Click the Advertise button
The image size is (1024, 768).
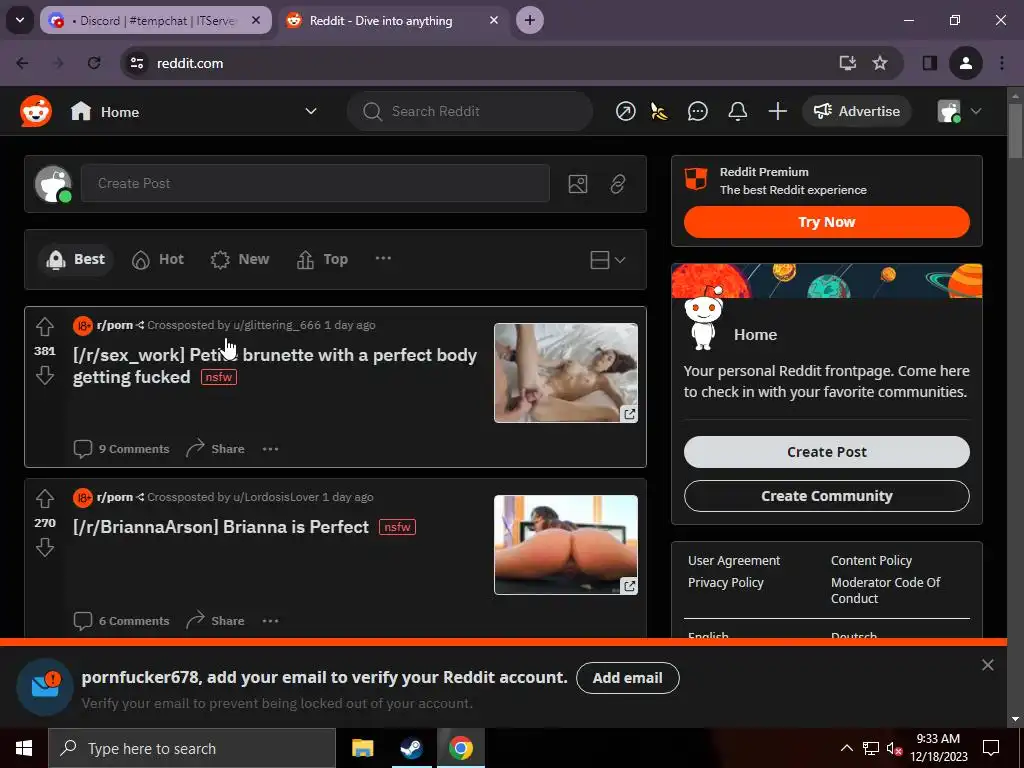[x=857, y=112]
